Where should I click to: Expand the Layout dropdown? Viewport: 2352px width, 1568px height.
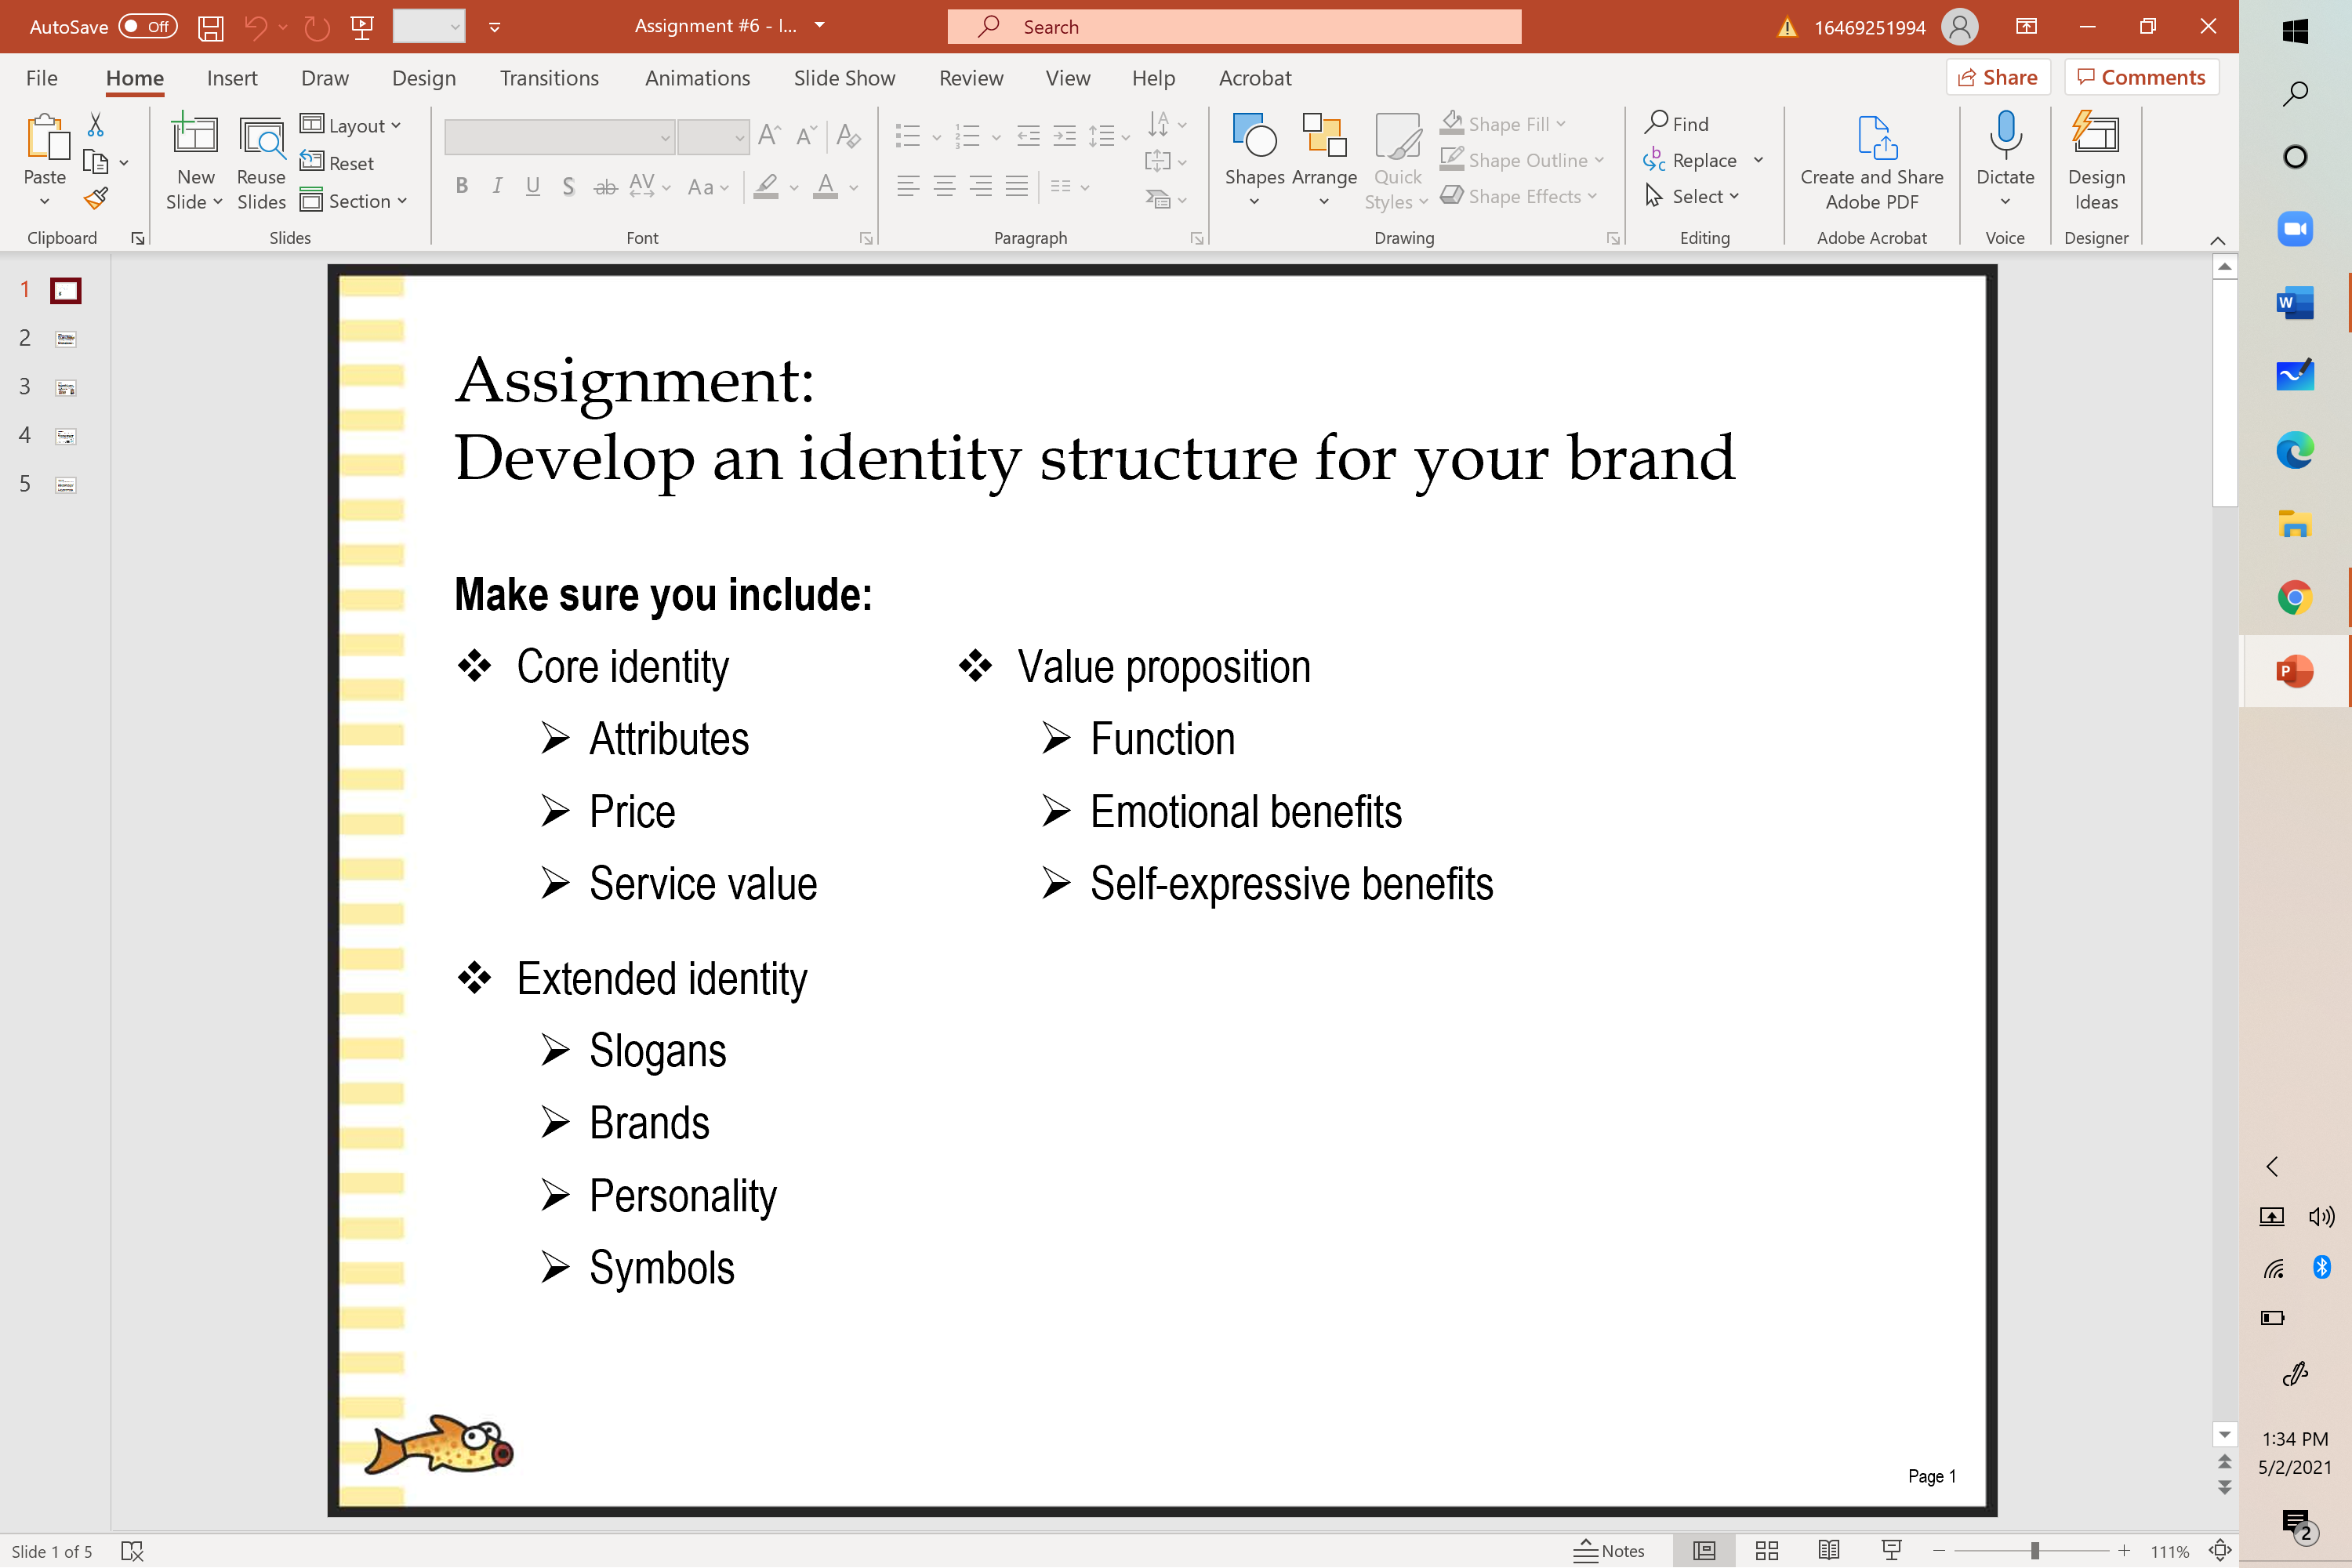coord(351,125)
